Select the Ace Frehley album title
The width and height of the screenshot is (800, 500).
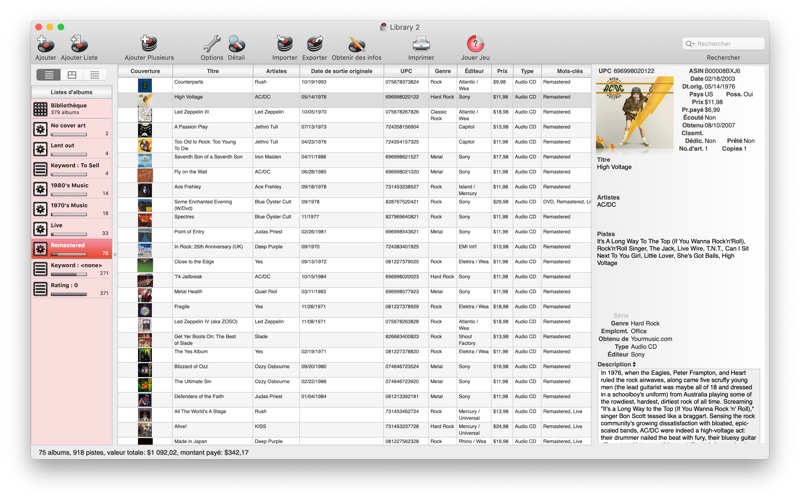coord(188,187)
